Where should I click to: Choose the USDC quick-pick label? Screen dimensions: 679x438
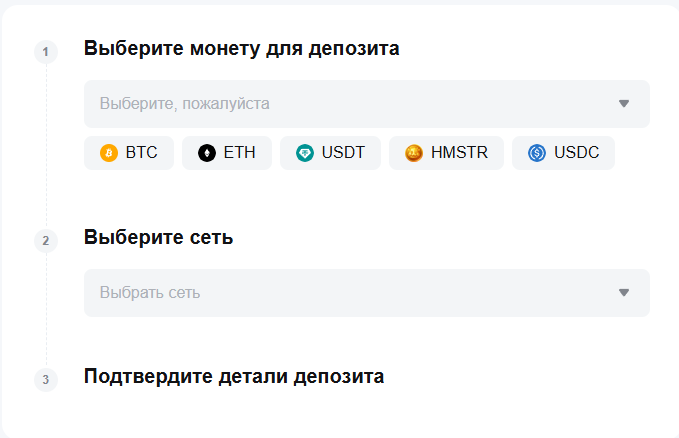click(x=577, y=153)
